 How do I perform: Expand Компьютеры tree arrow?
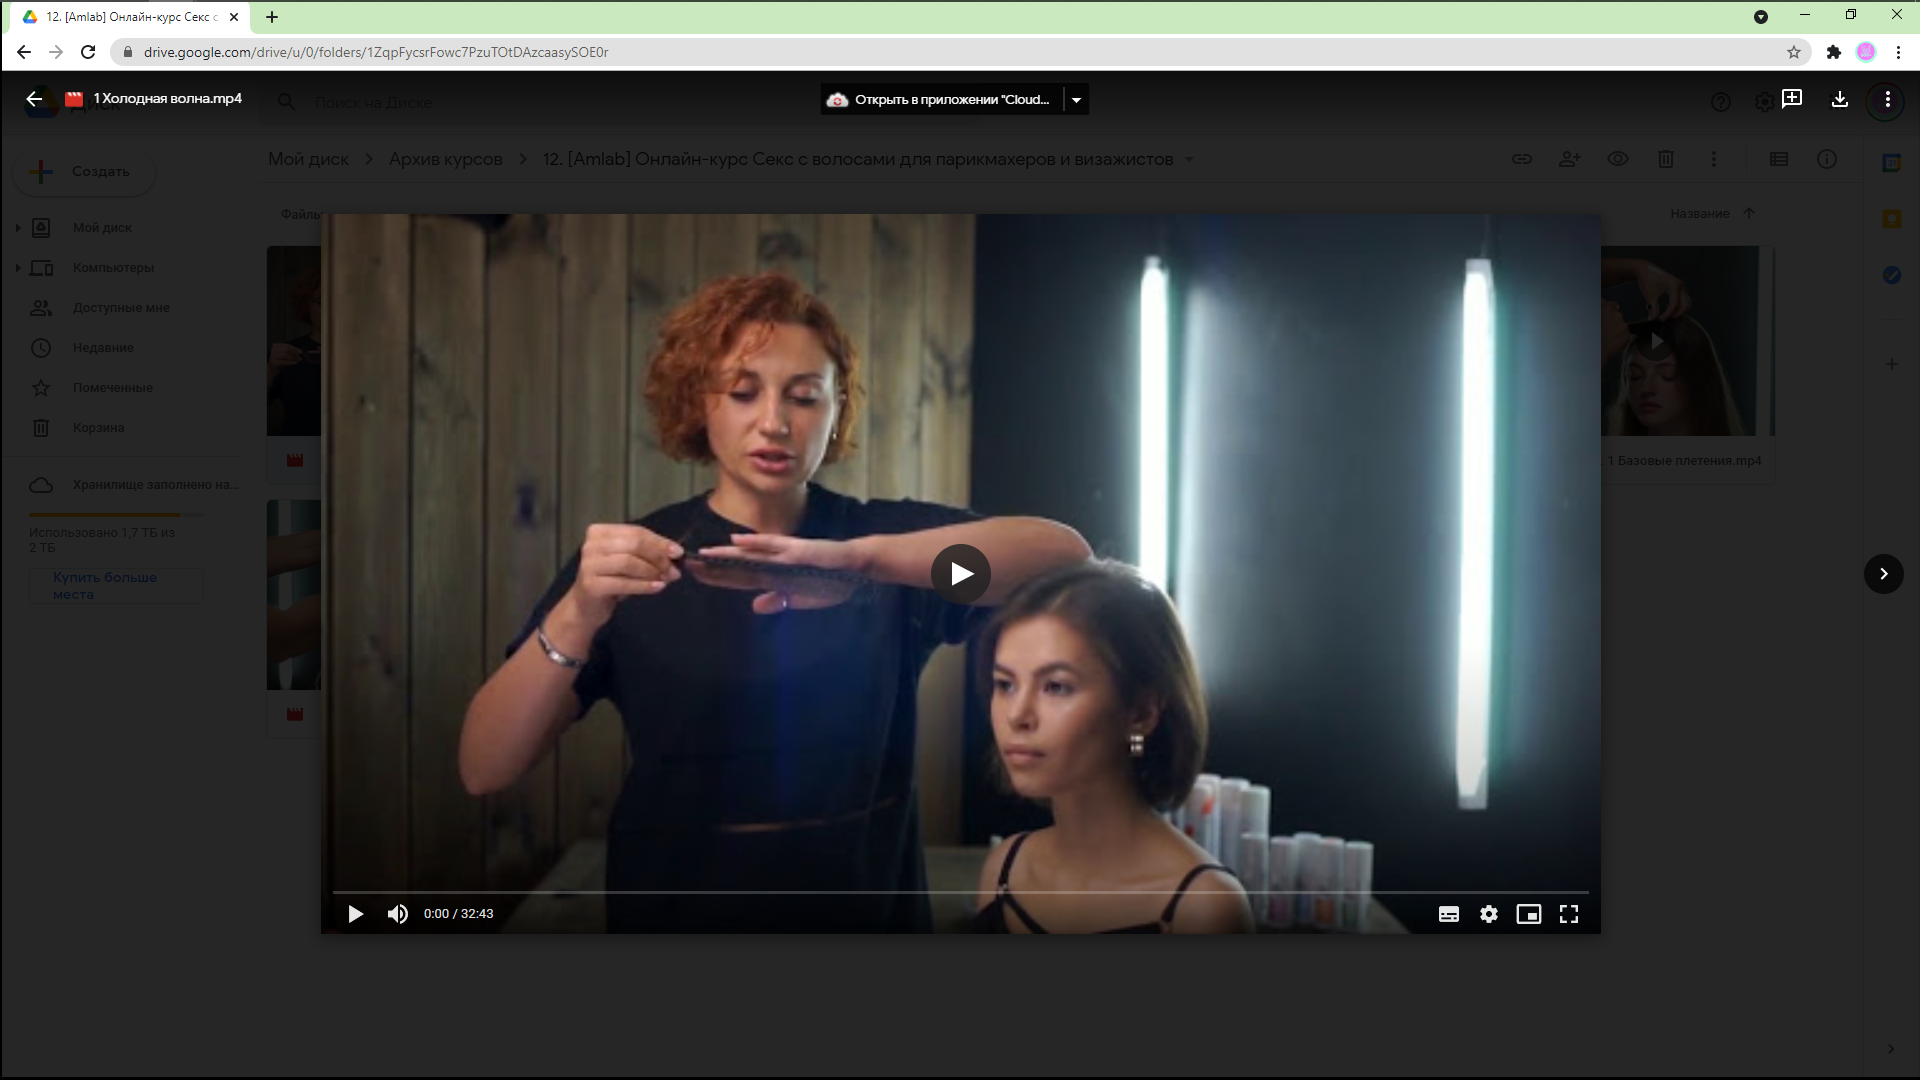pos(18,268)
